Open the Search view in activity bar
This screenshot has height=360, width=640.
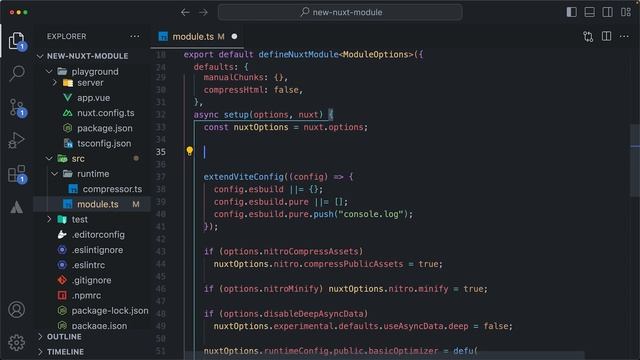tap(17, 74)
